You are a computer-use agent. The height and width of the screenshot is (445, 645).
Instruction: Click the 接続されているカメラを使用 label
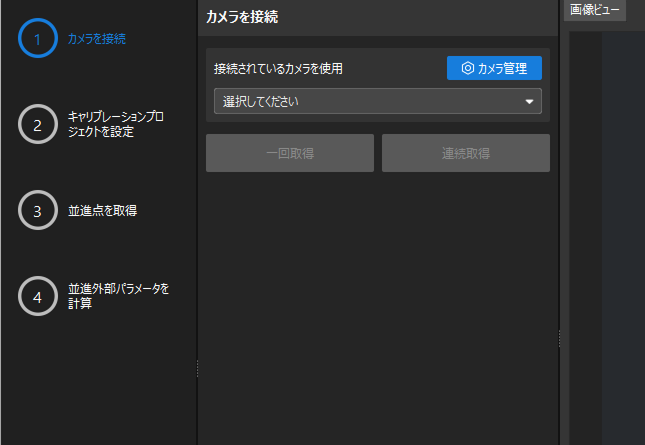click(x=278, y=69)
